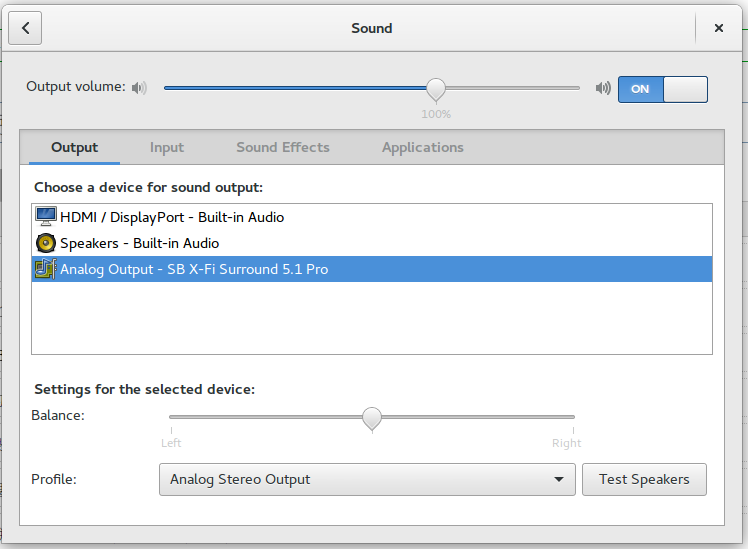Select the Output tab
The height and width of the screenshot is (549, 748).
click(x=75, y=147)
